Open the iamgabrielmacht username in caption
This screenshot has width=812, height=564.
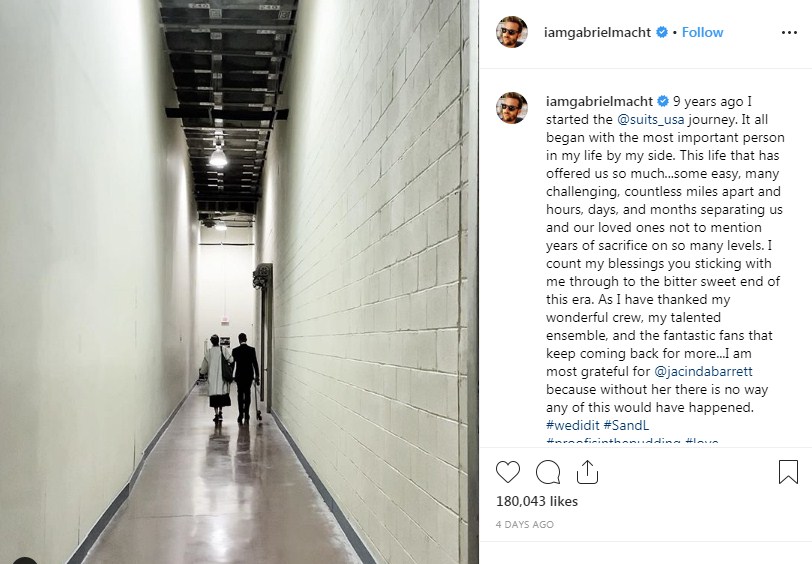pos(599,102)
